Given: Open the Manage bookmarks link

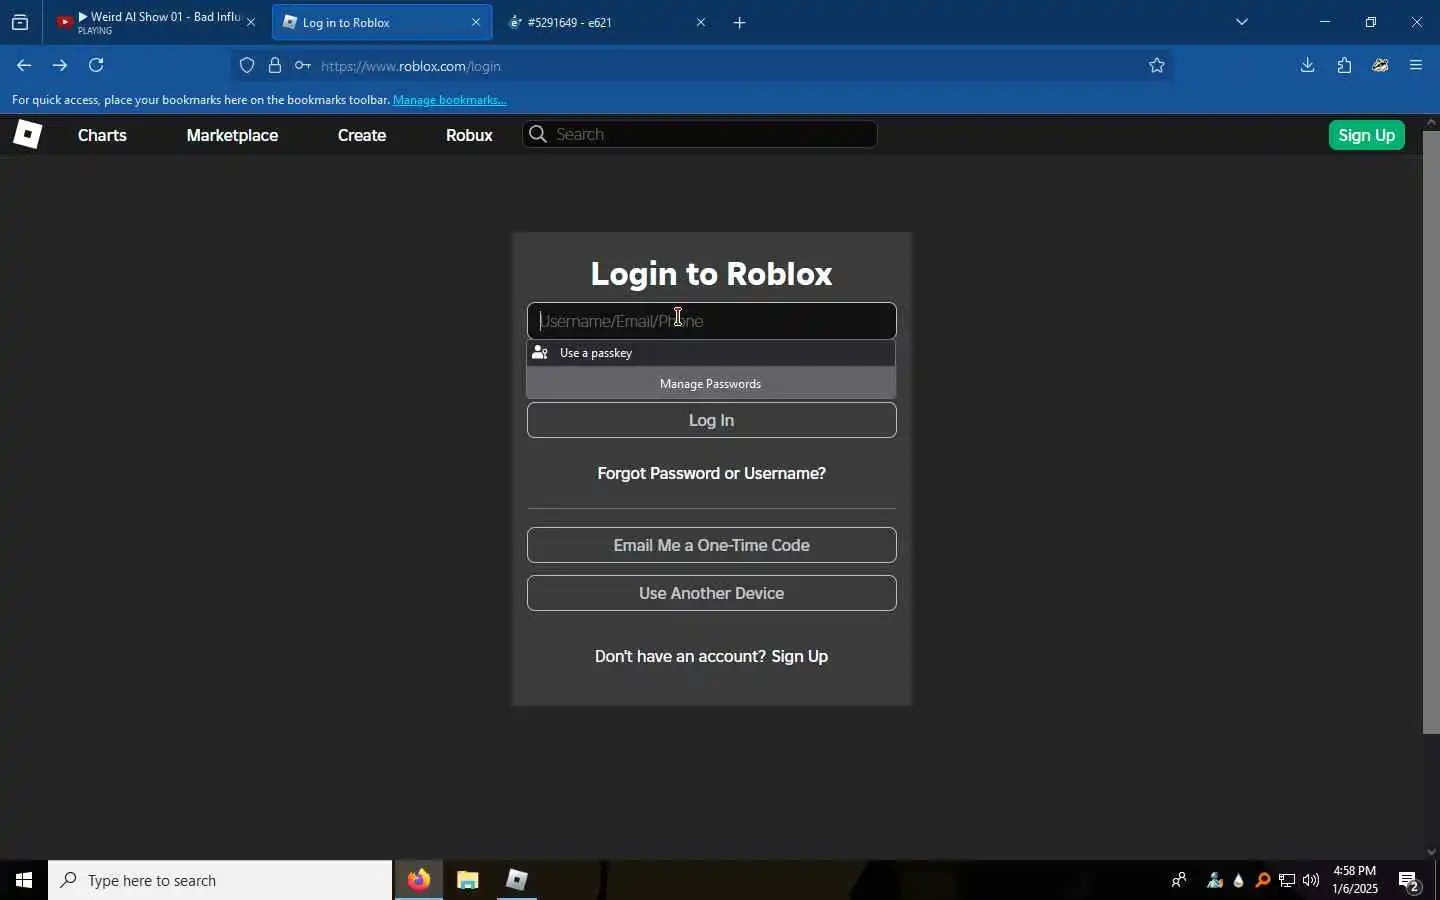Looking at the screenshot, I should tap(450, 100).
